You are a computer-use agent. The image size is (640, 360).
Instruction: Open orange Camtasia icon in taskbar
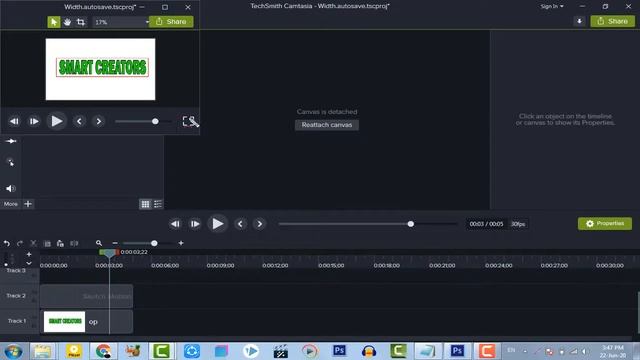pyautogui.click(x=487, y=351)
